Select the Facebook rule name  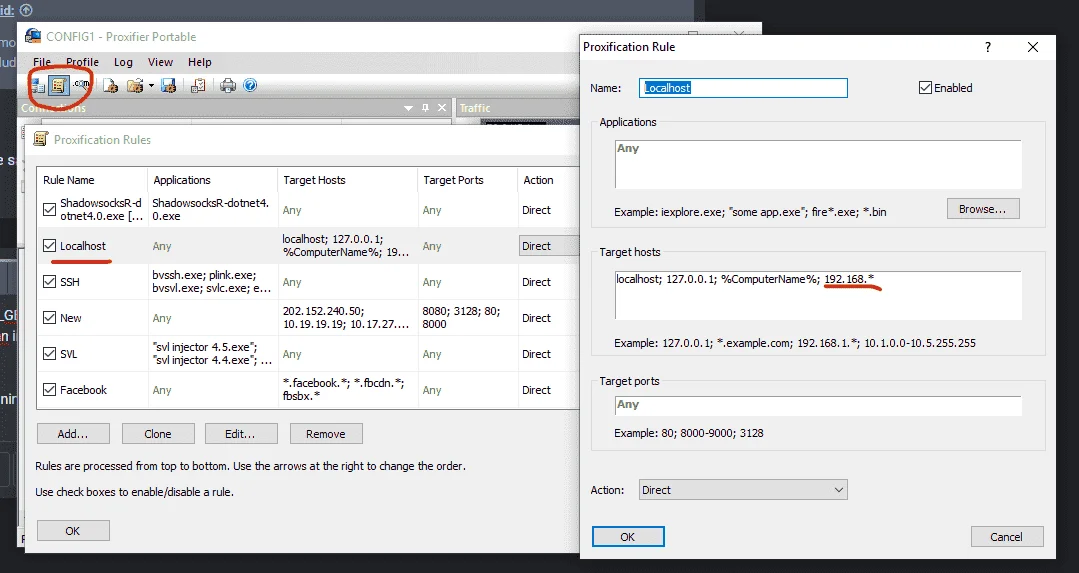(x=83, y=390)
